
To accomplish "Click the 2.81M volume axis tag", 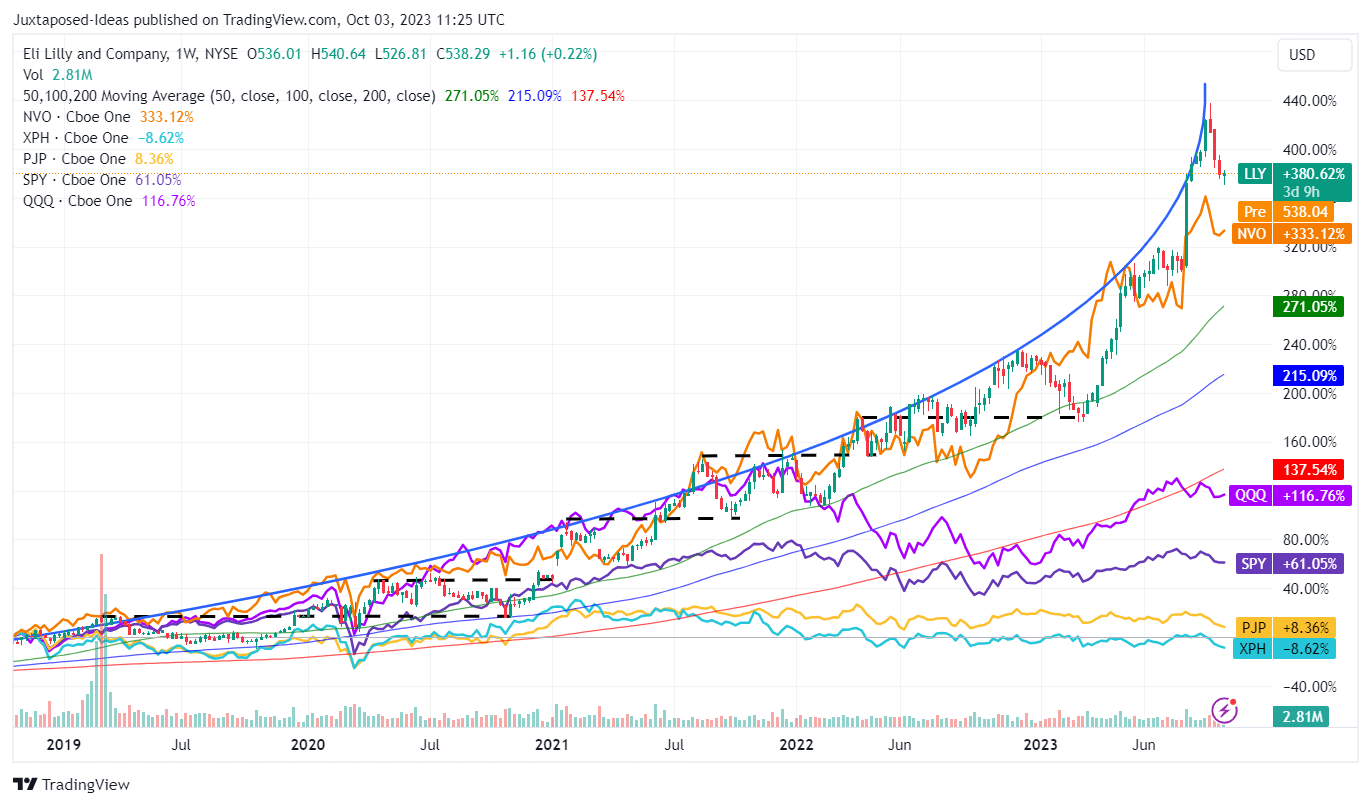I will click(x=1300, y=716).
